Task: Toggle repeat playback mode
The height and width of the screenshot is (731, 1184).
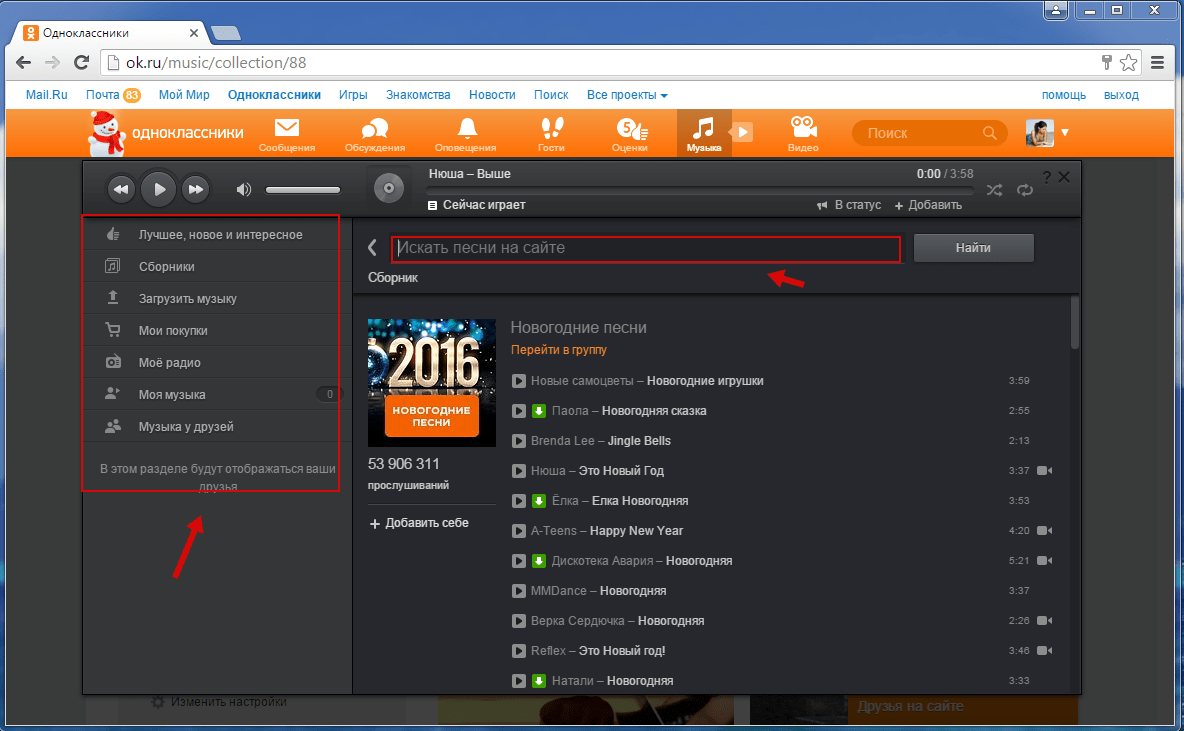Action: (x=1024, y=190)
